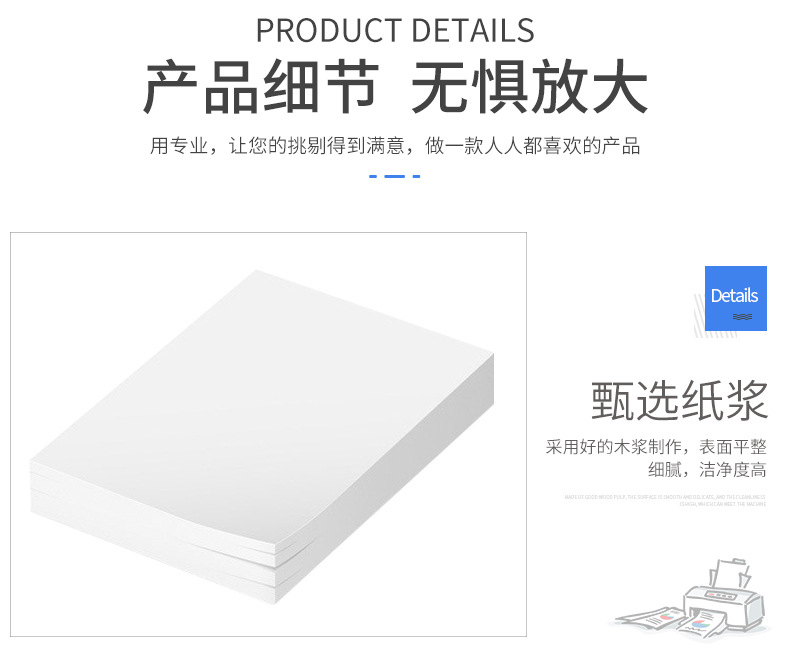Click the PRODUCT DETAILS heading
Viewport: 790px width, 661px height.
[x=395, y=30]
